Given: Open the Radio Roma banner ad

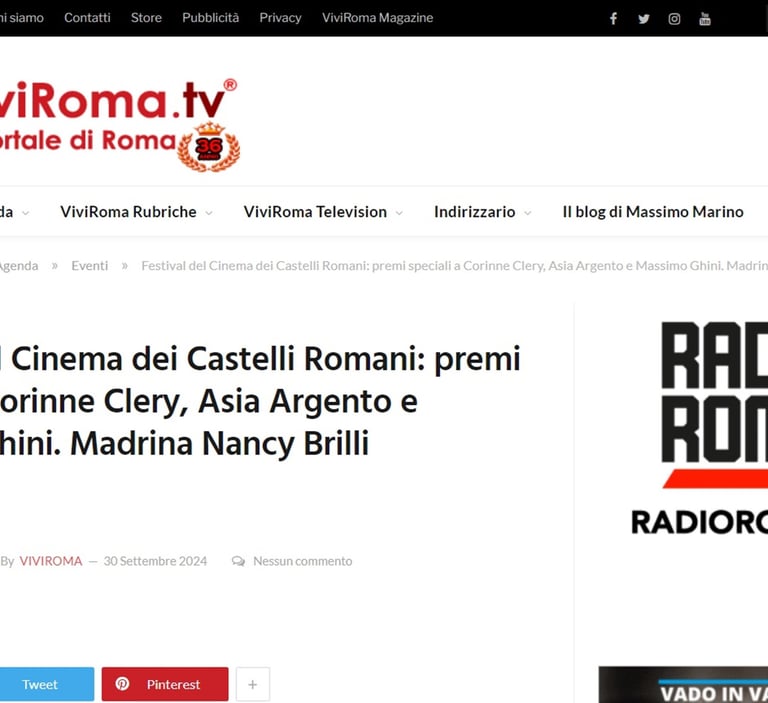Looking at the screenshot, I should pyautogui.click(x=699, y=429).
